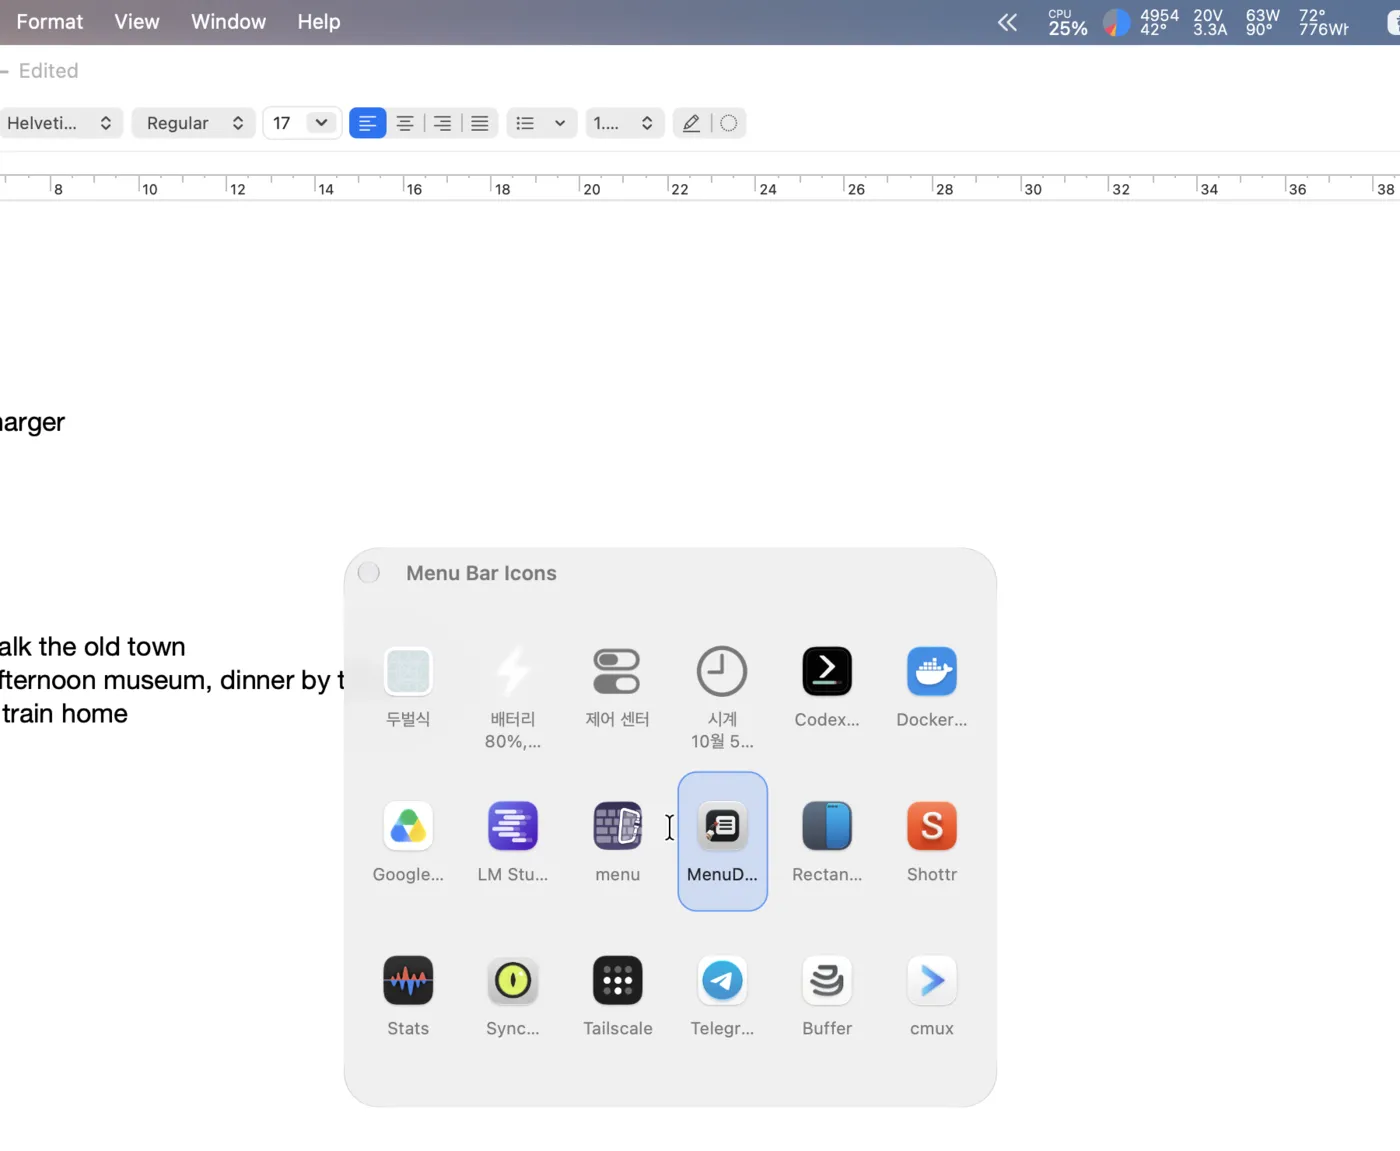Screen dimensions: 1400x1151
Task: Click the 'fternoon museum, dinner by' line
Action: click(x=172, y=681)
